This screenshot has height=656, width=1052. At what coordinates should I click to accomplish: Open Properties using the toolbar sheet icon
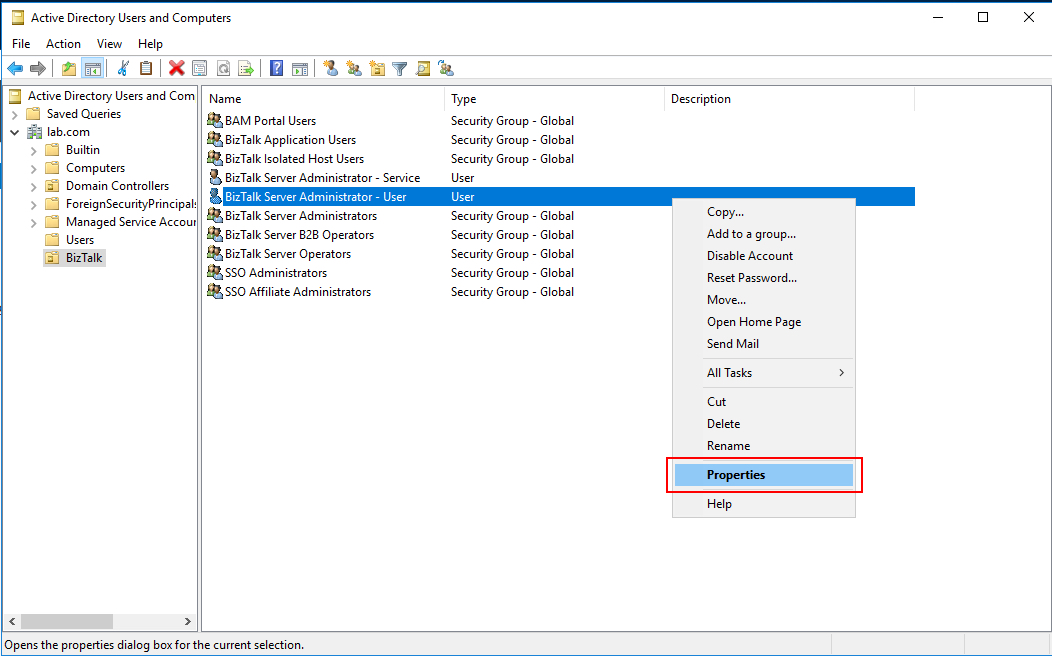tap(199, 68)
